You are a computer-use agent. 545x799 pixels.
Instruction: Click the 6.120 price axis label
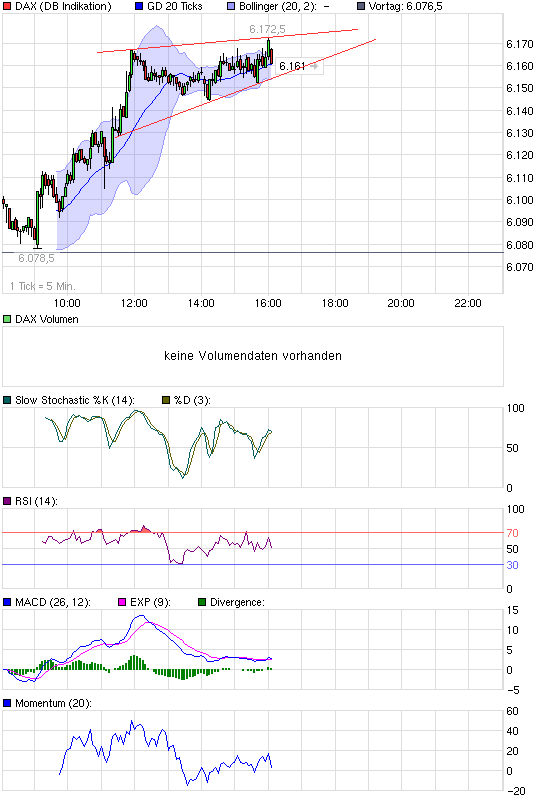point(520,155)
